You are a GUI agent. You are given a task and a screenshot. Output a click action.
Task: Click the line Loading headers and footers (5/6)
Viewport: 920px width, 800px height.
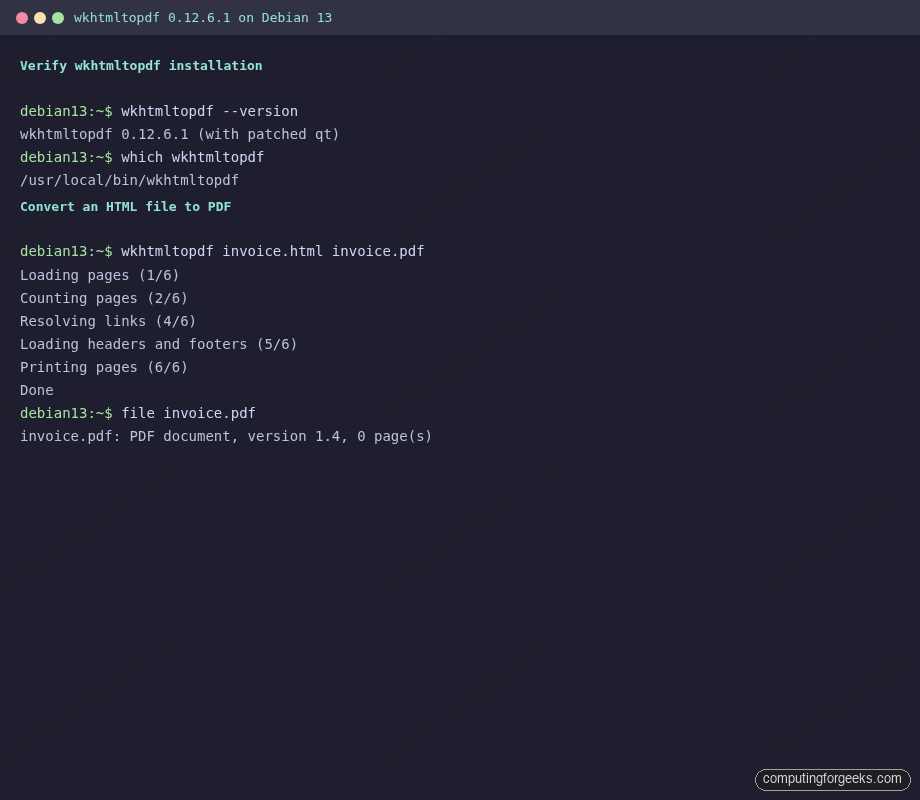pos(158,343)
